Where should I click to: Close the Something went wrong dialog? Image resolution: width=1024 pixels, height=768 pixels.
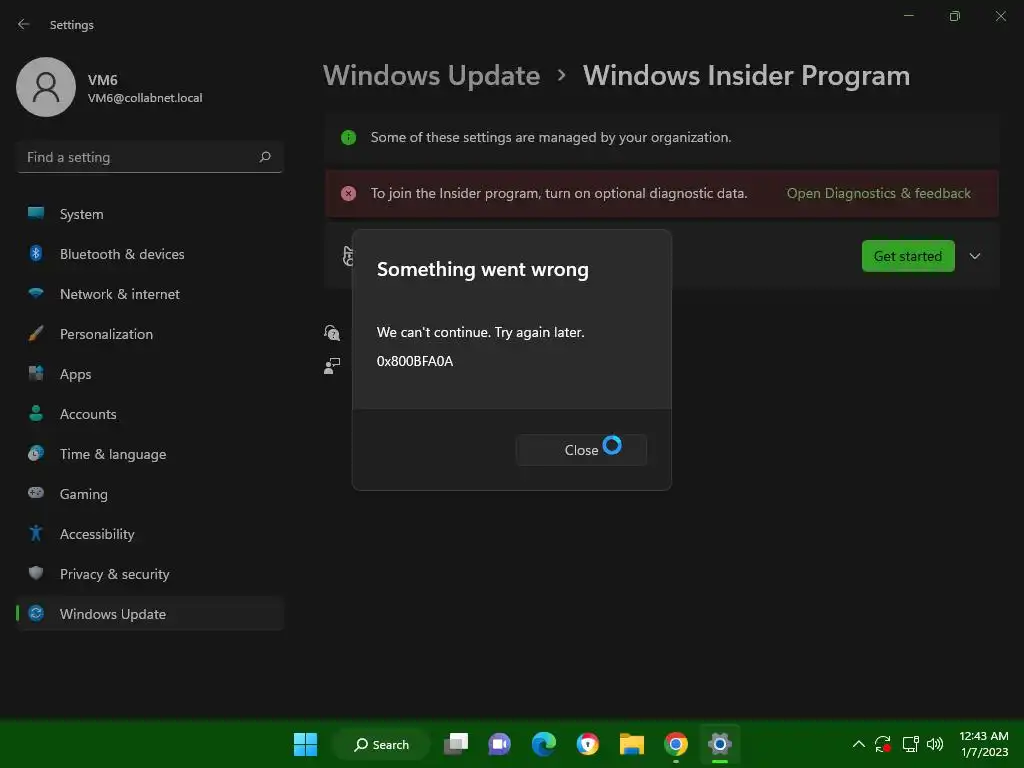(x=581, y=450)
